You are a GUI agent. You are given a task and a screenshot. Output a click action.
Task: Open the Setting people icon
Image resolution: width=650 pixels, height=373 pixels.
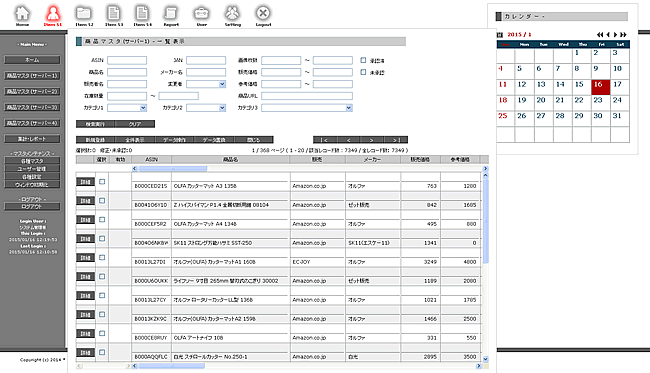point(233,14)
